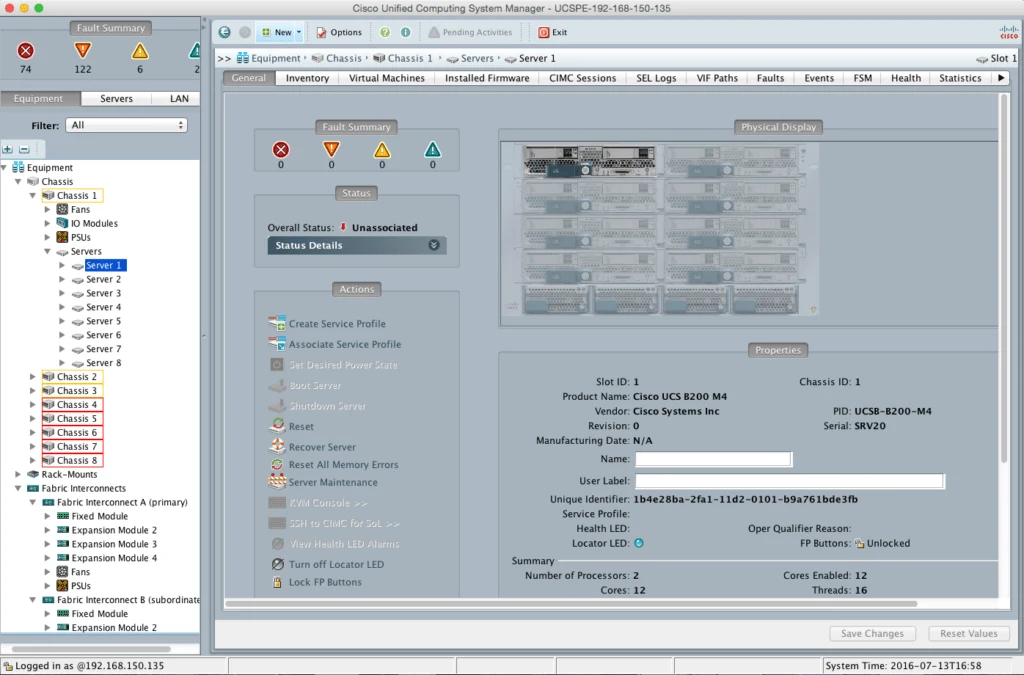Click the info icon in toolbar
This screenshot has height=675, width=1024.
406,32
